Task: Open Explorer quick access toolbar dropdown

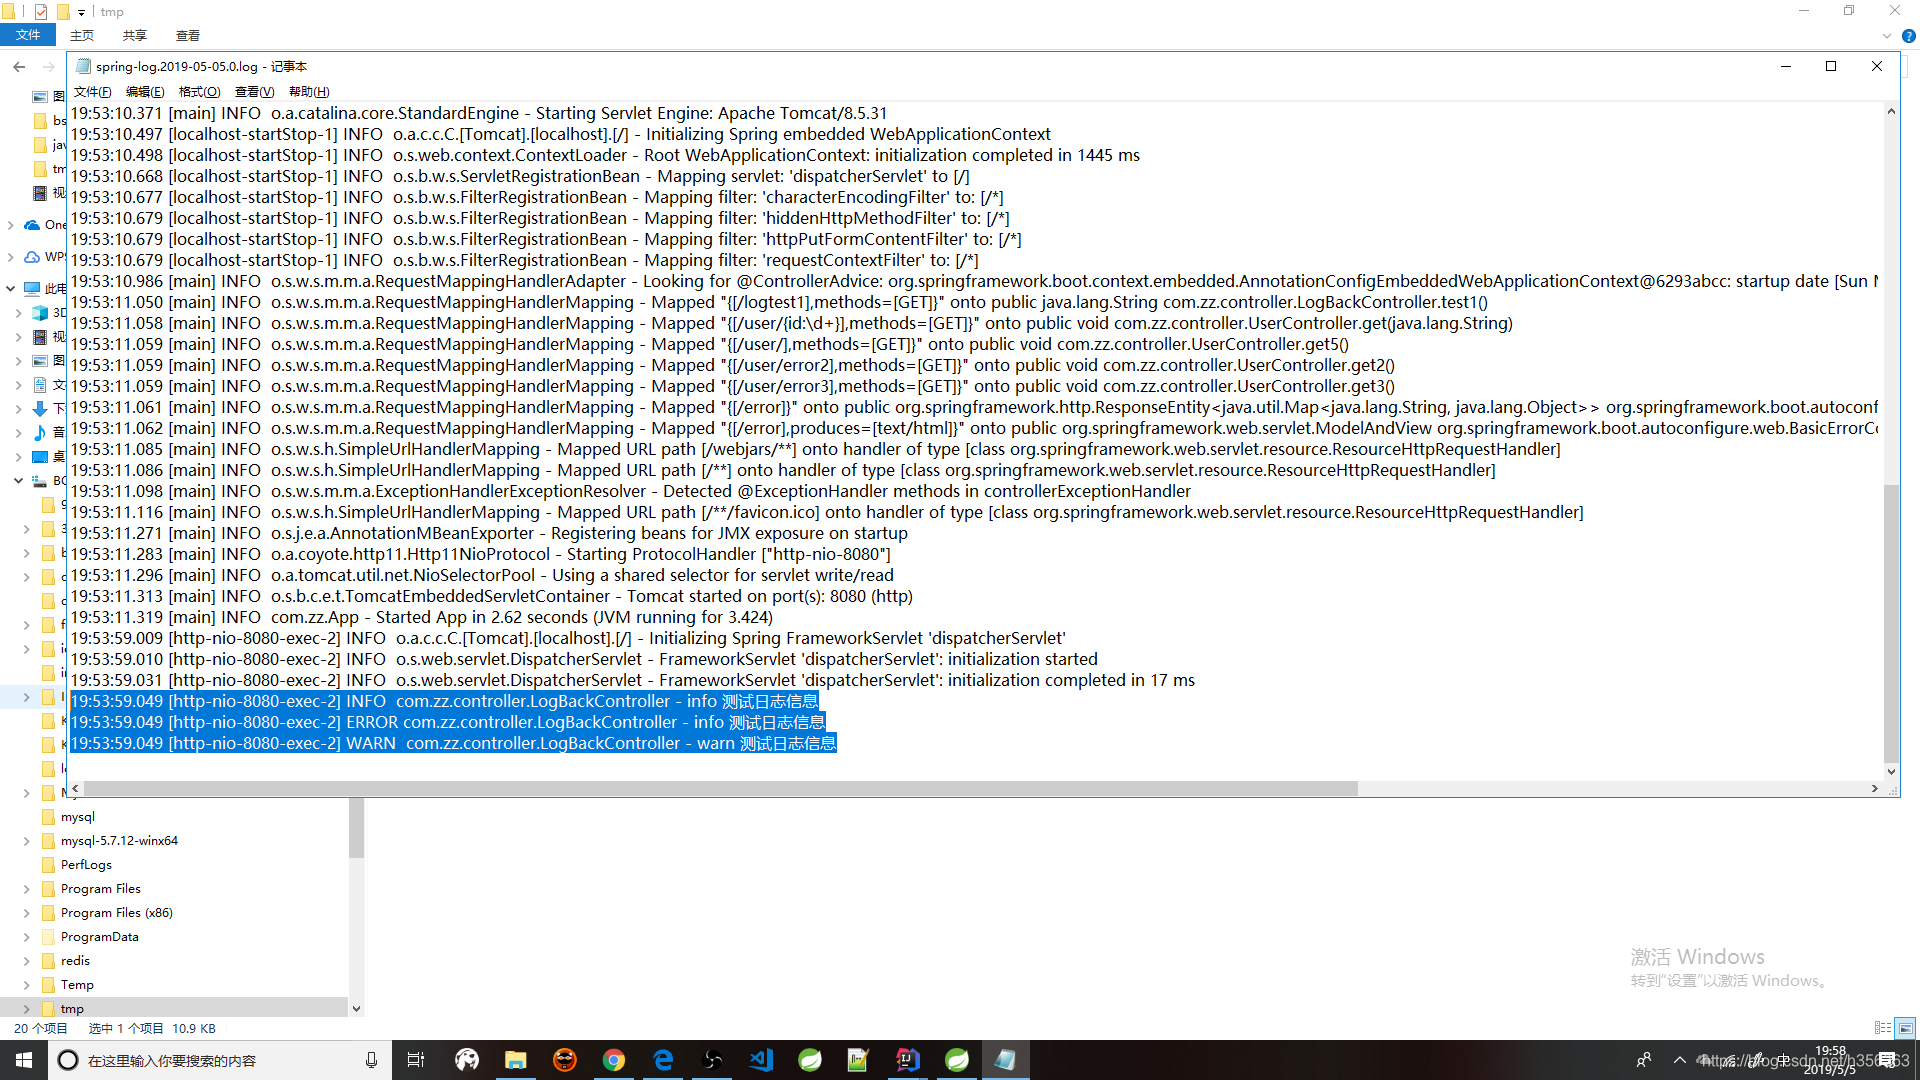Action: (81, 12)
